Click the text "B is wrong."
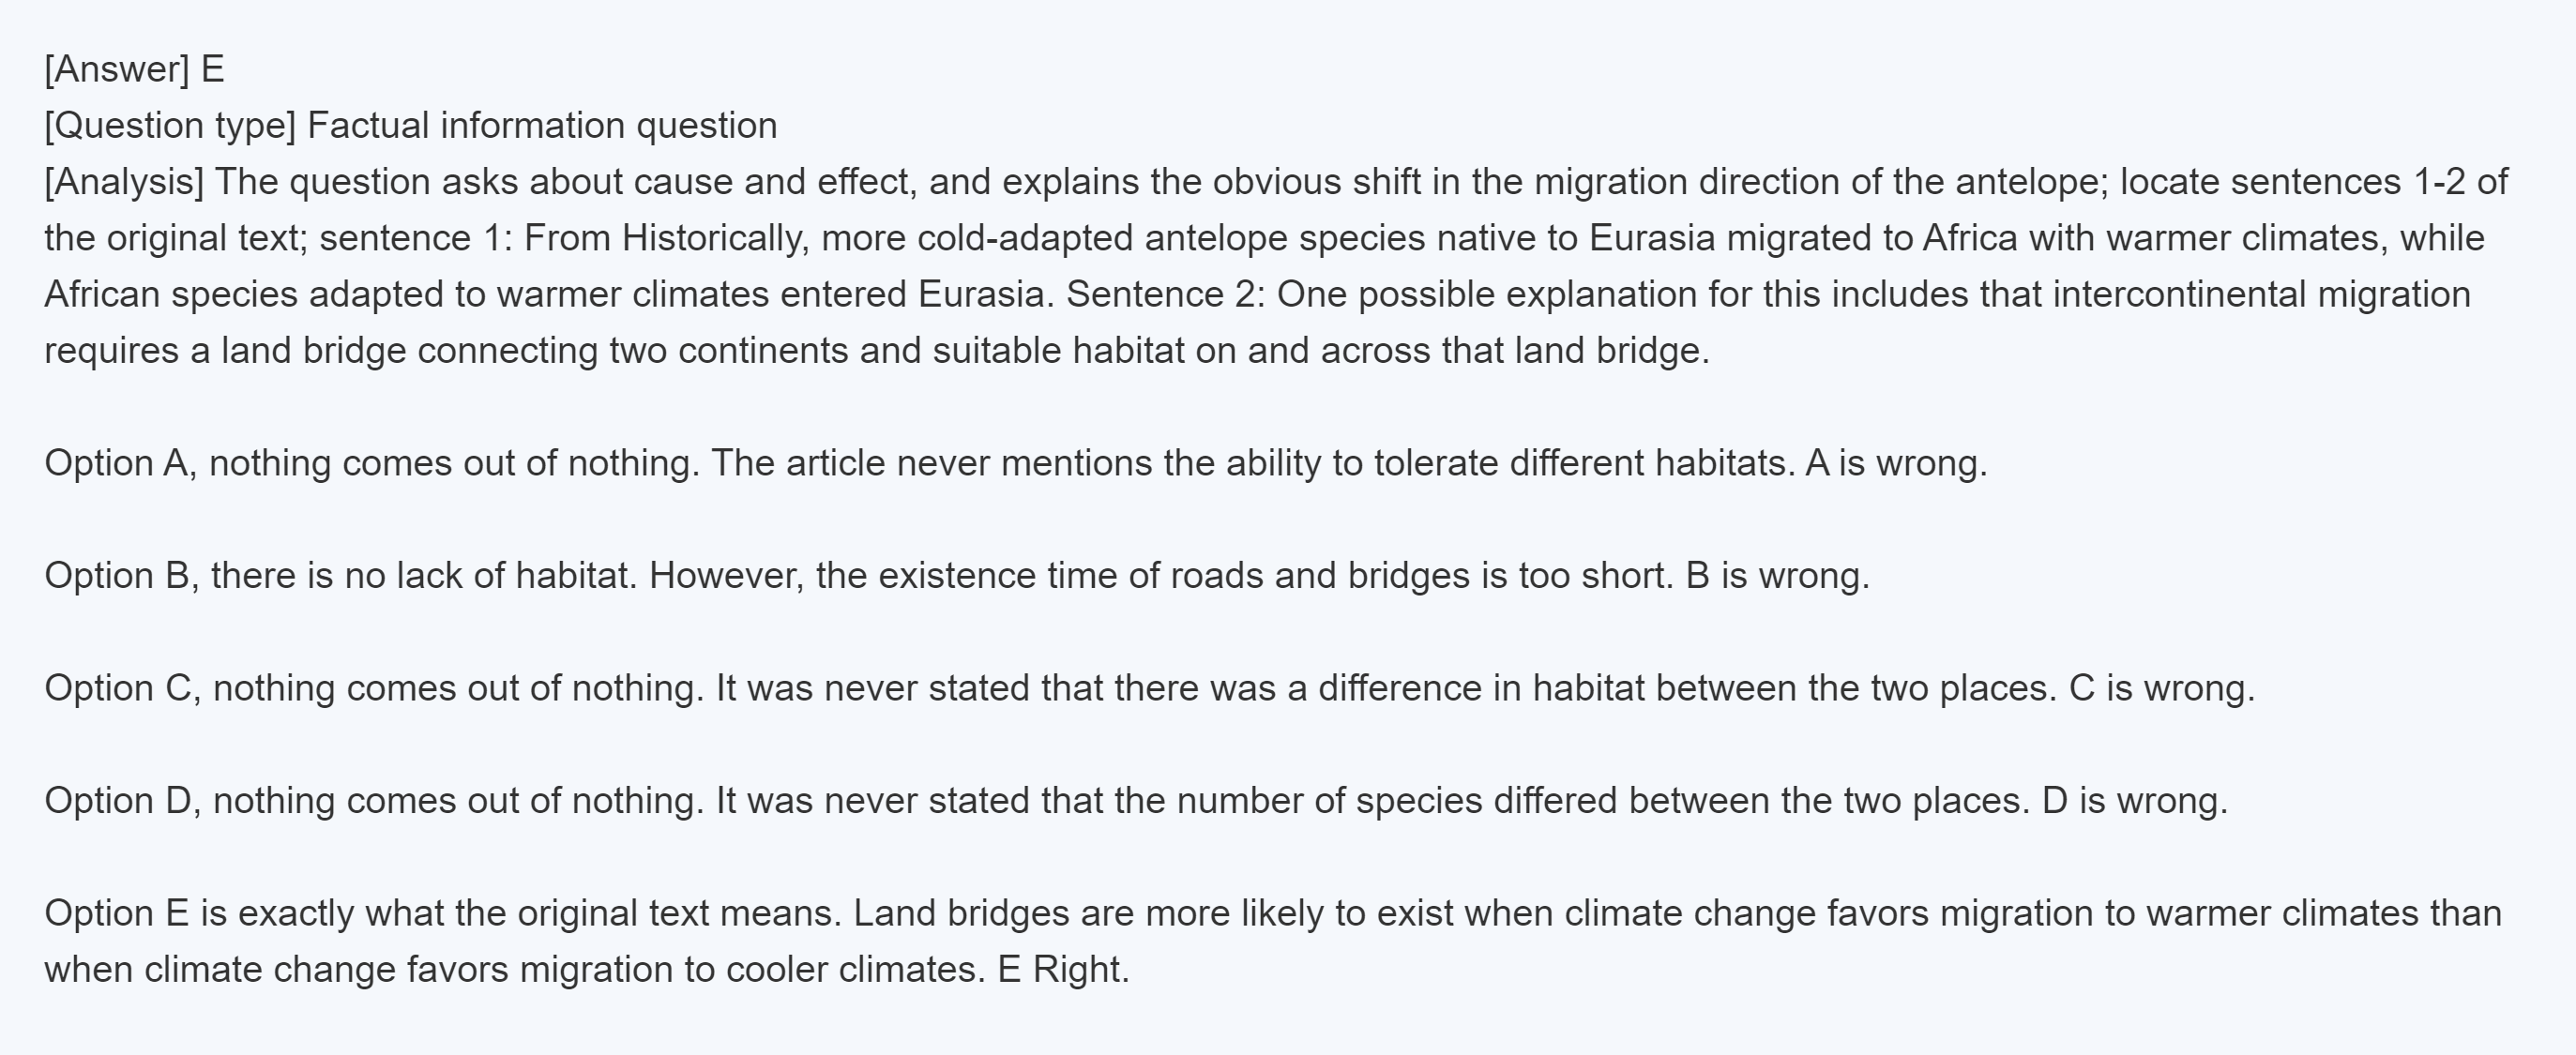The image size is (2576, 1055). [1777, 576]
